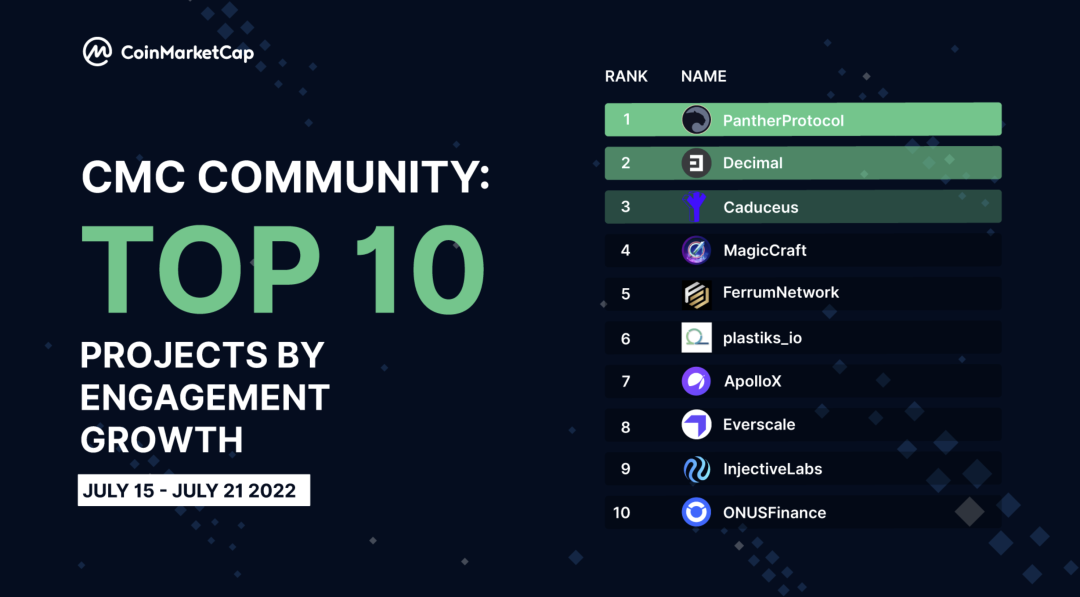The height and width of the screenshot is (597, 1080).
Task: Click the CoinMarketCap brand text
Action: click(x=187, y=53)
